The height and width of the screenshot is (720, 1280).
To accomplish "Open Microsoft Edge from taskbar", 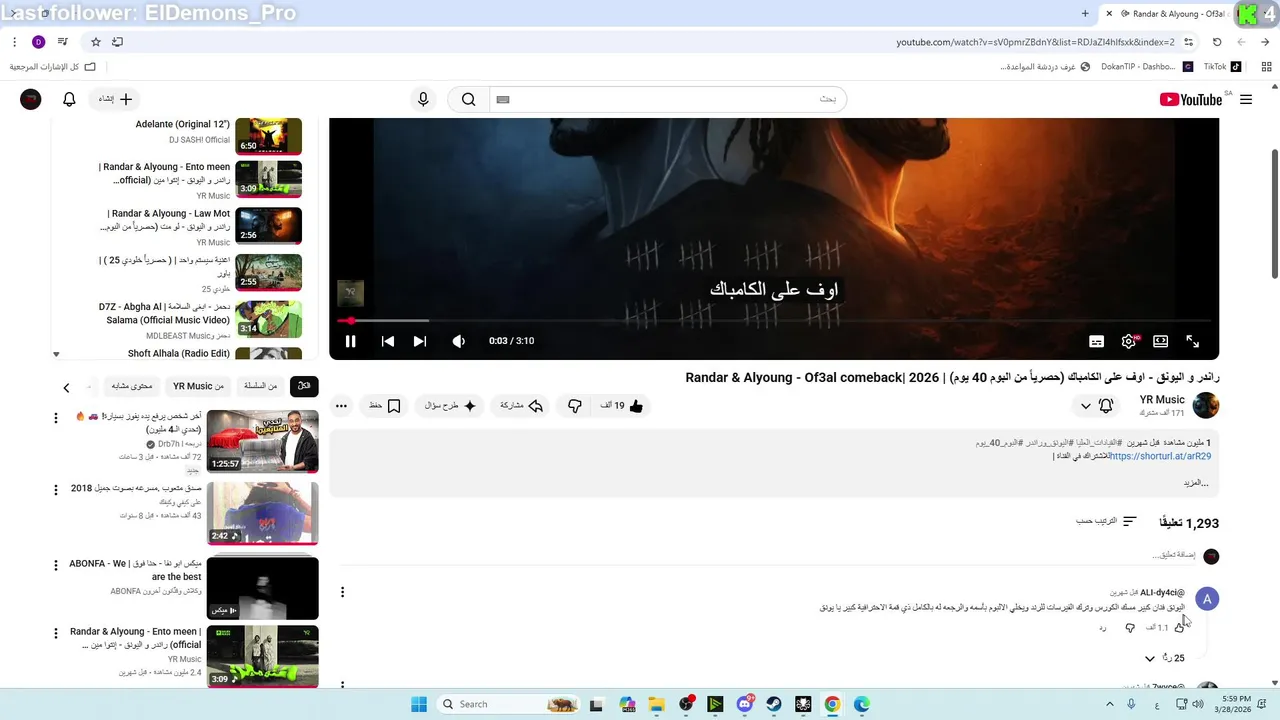I will pyautogui.click(x=862, y=704).
